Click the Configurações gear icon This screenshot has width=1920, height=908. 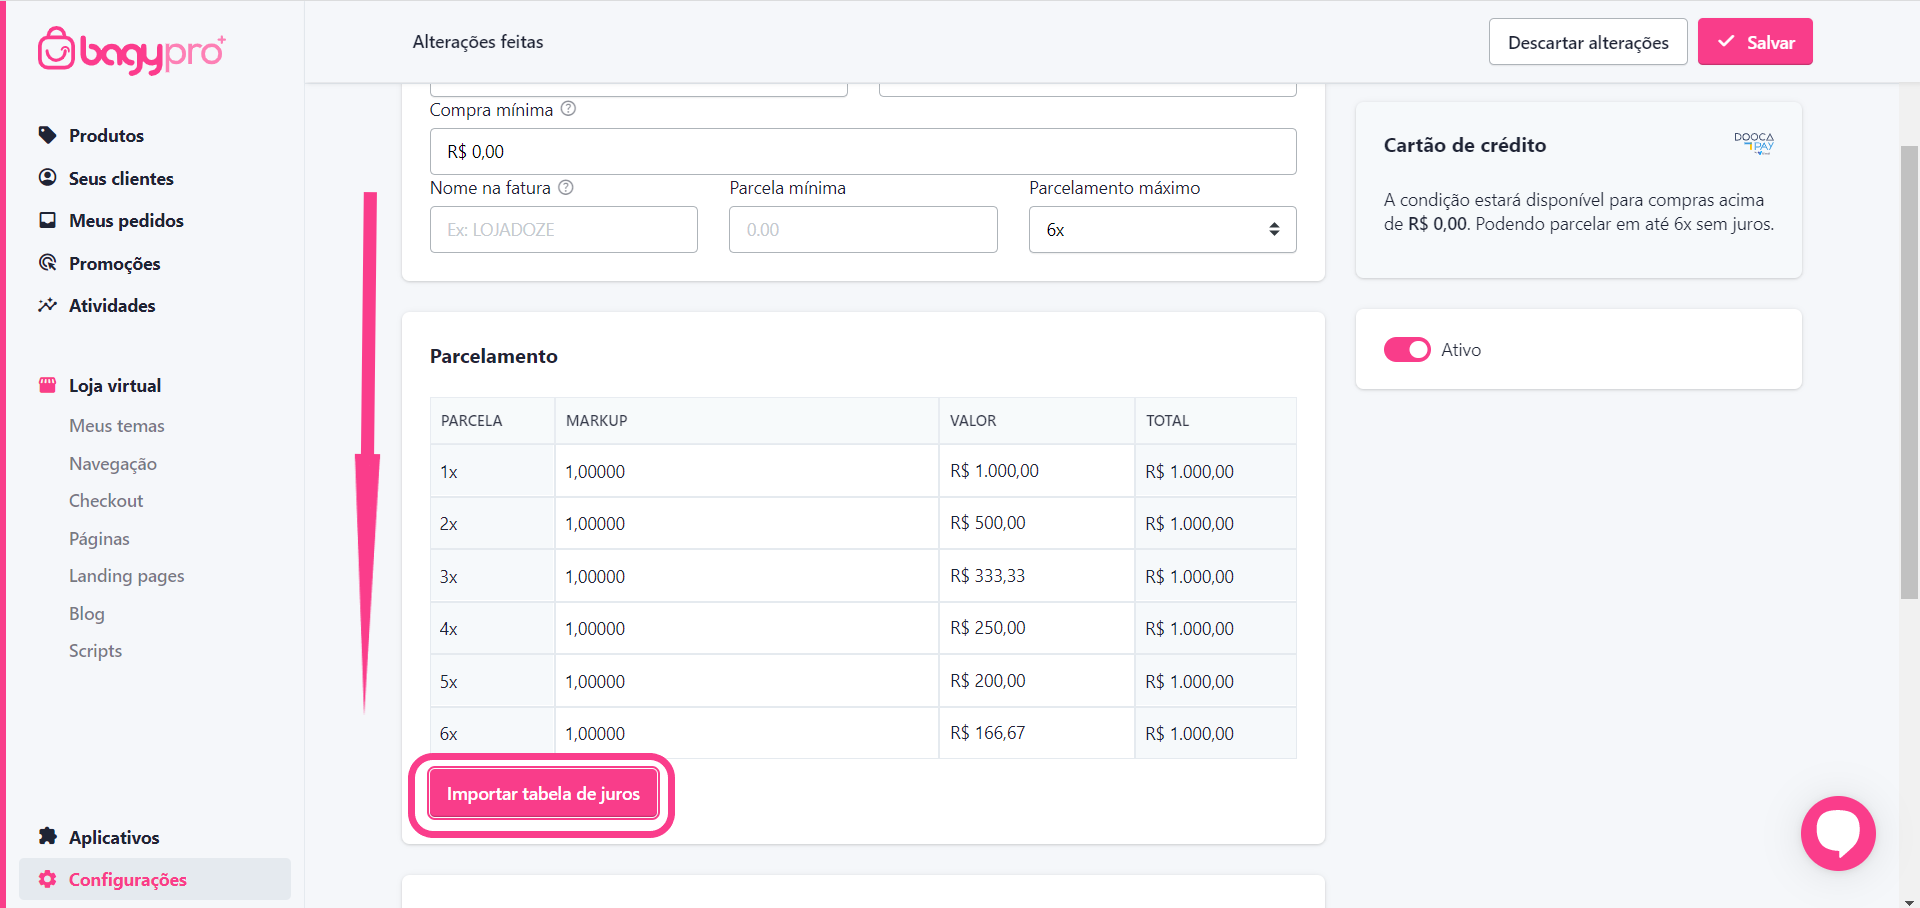click(x=47, y=879)
